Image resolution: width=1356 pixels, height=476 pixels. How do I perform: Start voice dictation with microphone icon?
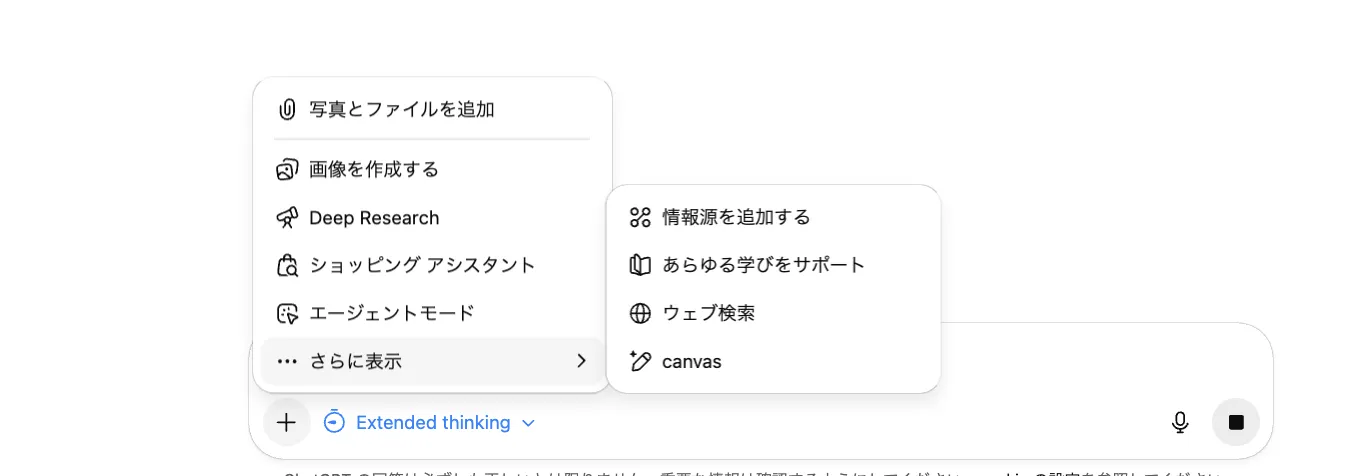click(x=1180, y=423)
